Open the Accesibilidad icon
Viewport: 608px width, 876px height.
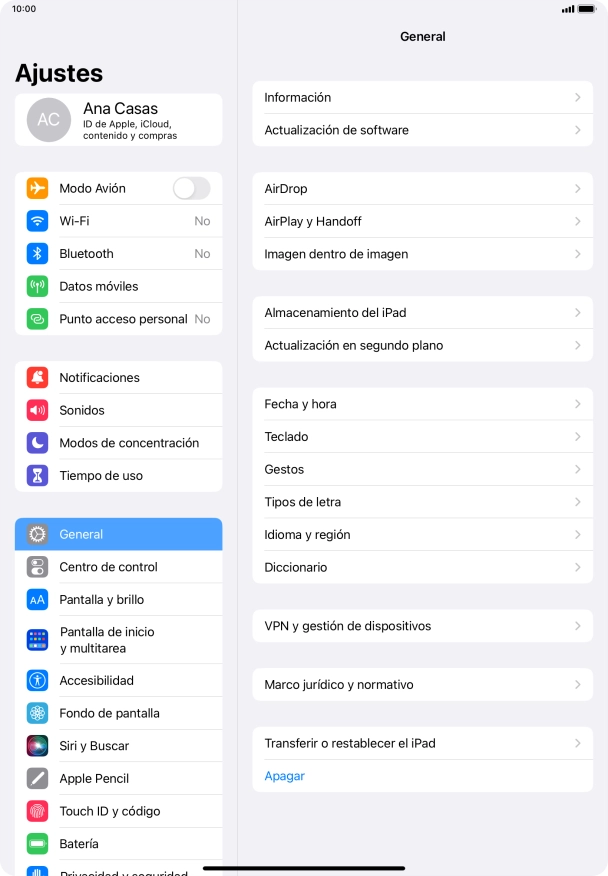pyautogui.click(x=37, y=680)
